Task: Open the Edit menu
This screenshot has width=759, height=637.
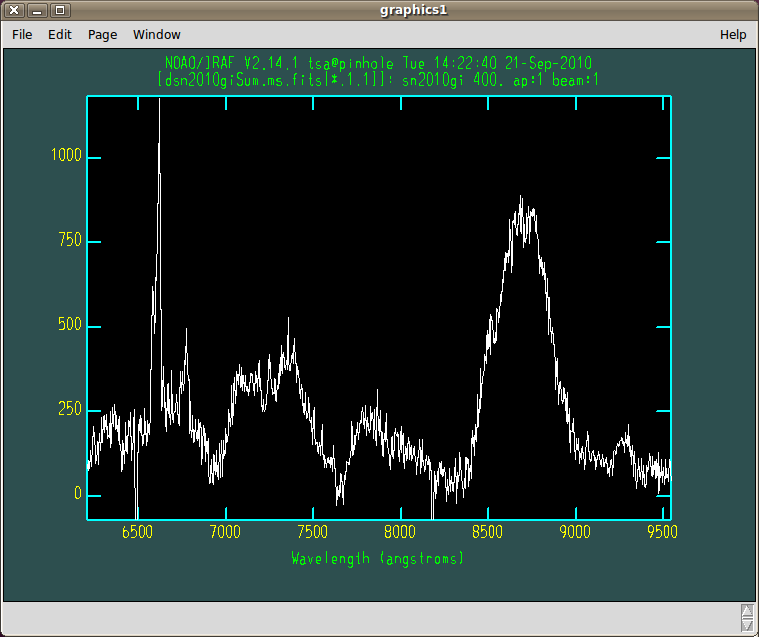Action: (x=60, y=34)
